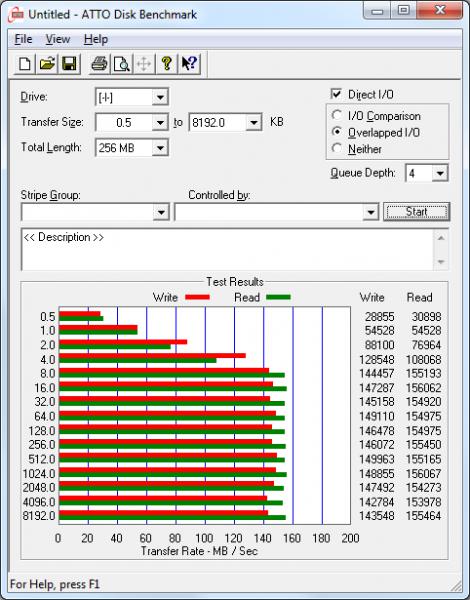Screen dimensions: 470x600
Task: Click the Description scrollbar down arrow
Action: tap(441, 262)
